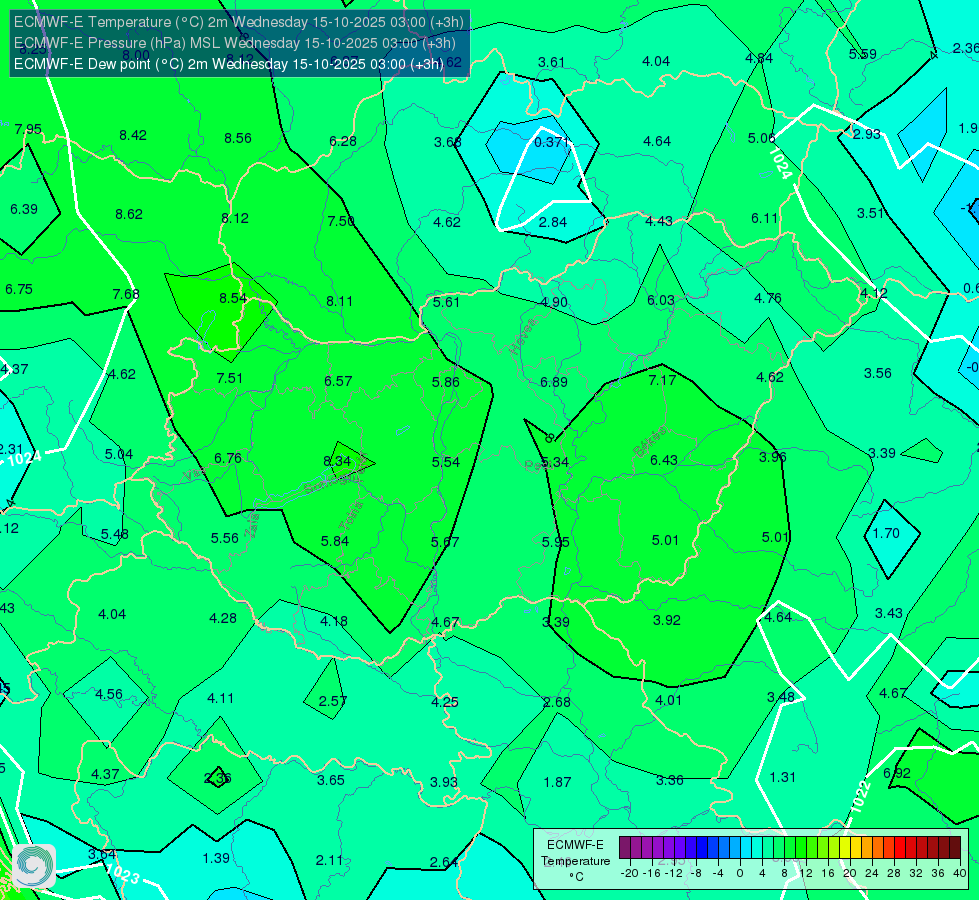The height and width of the screenshot is (900, 979).
Task: Click the yellow legend swatch above 20
Action: (x=845, y=848)
